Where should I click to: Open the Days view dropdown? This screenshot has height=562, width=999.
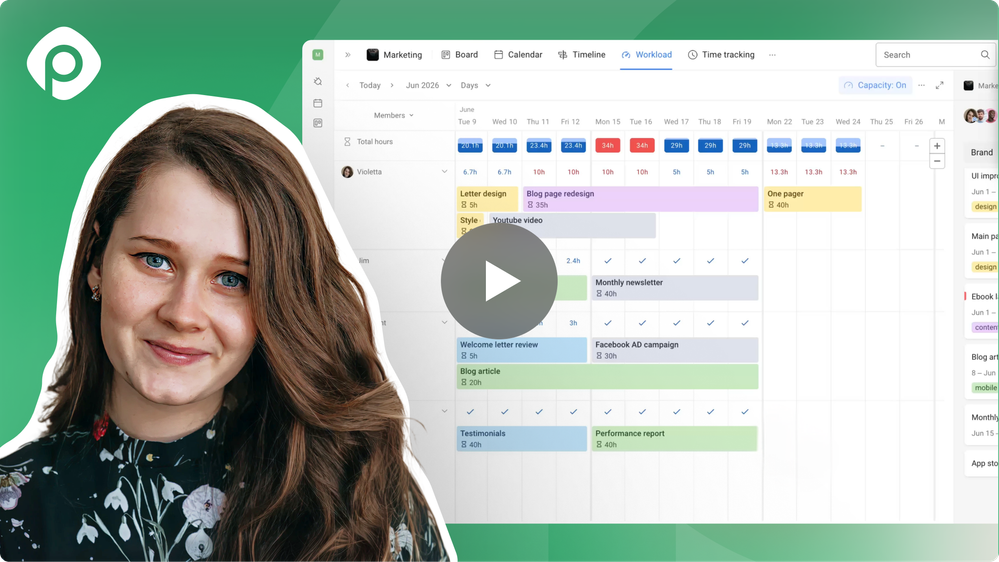point(476,85)
